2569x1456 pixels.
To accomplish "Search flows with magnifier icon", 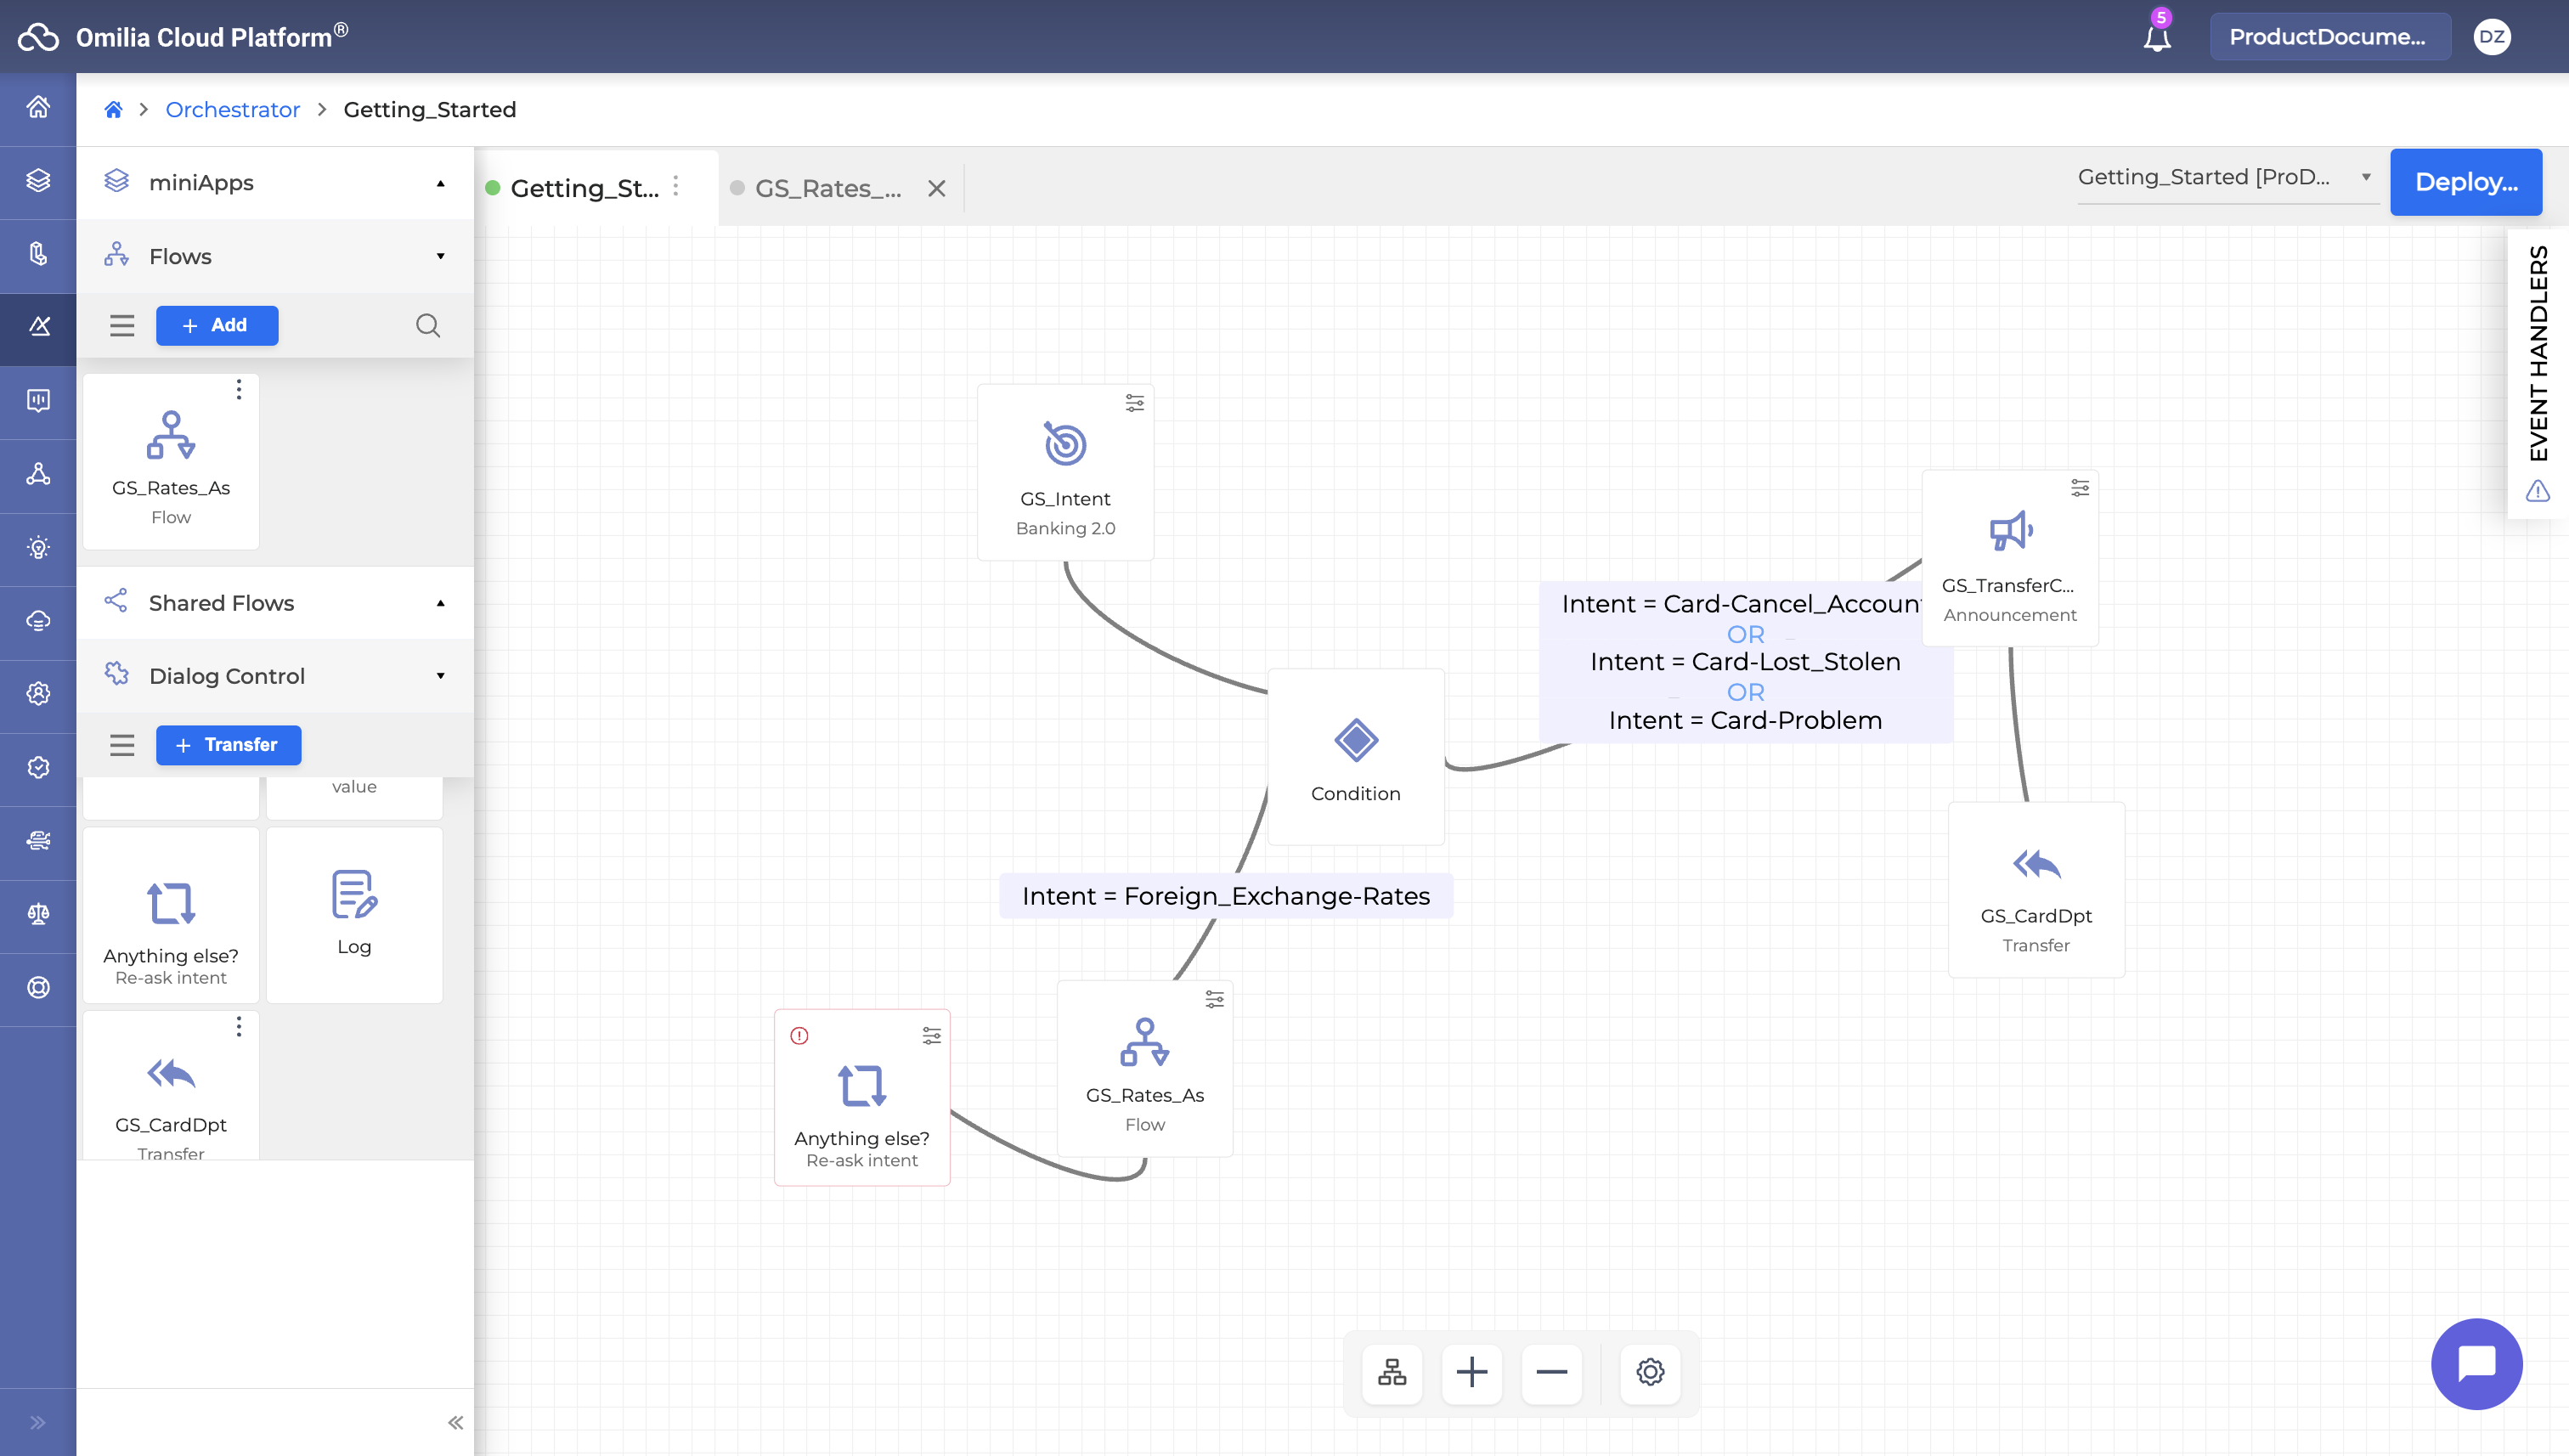I will [x=428, y=325].
